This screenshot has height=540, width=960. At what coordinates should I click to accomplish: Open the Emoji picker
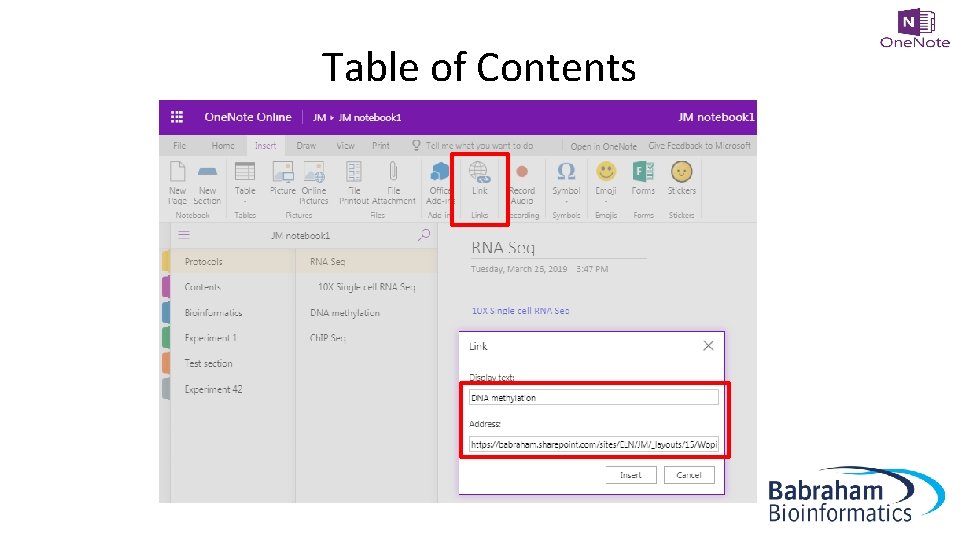point(606,182)
